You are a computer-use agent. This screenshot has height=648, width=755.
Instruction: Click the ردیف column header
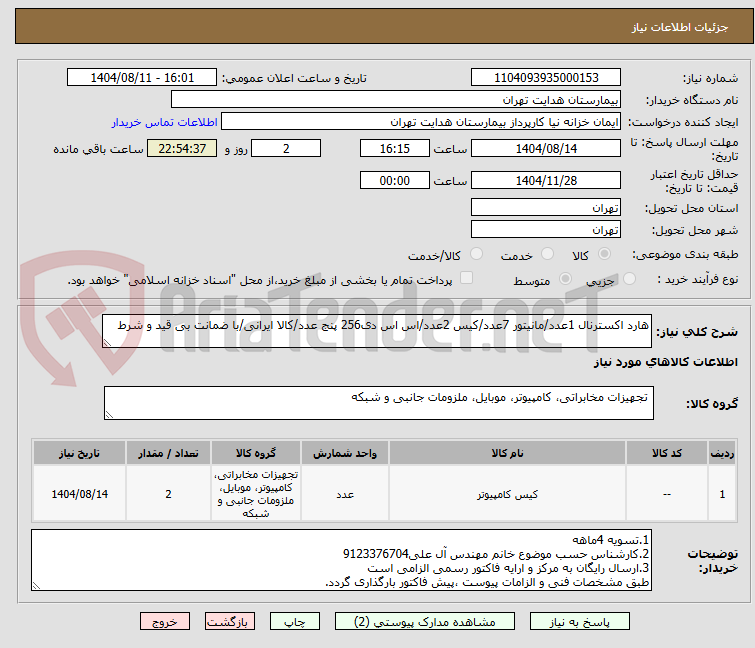tap(722, 453)
